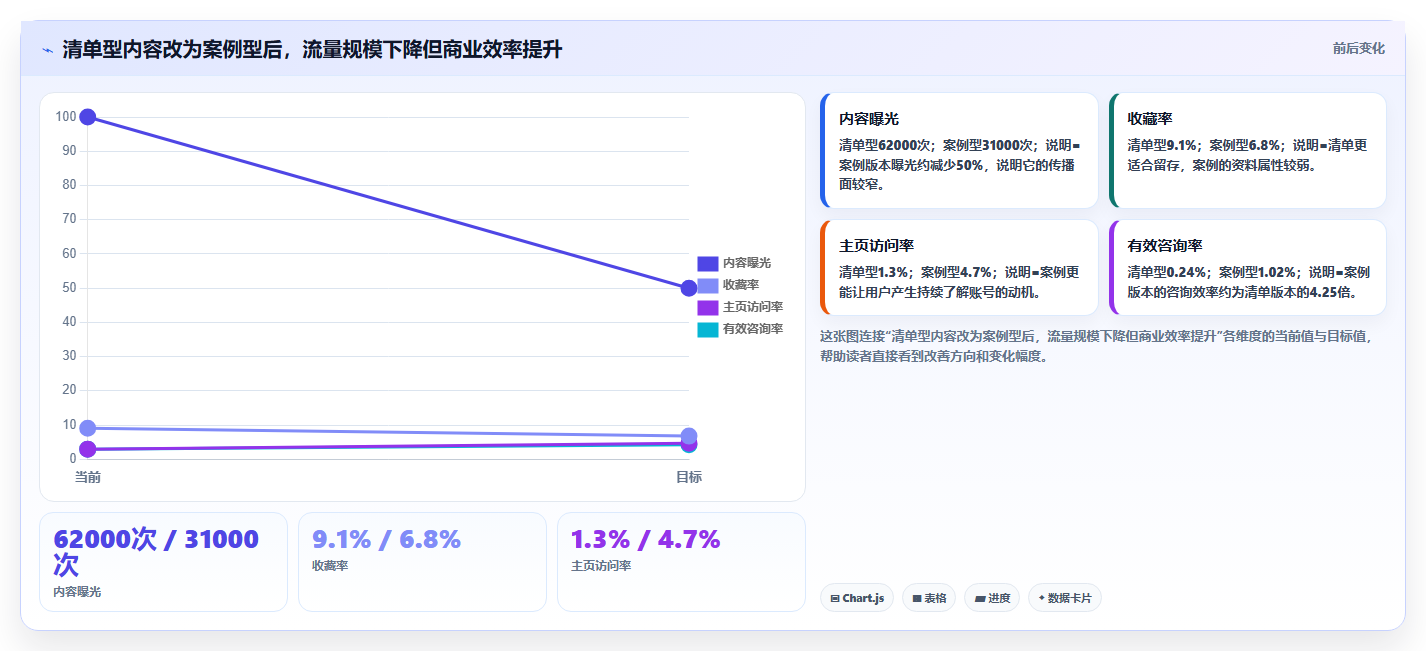The image size is (1426, 651).
Task: Click the chart description paragraph starting 这张图连接
Action: coord(1102,346)
